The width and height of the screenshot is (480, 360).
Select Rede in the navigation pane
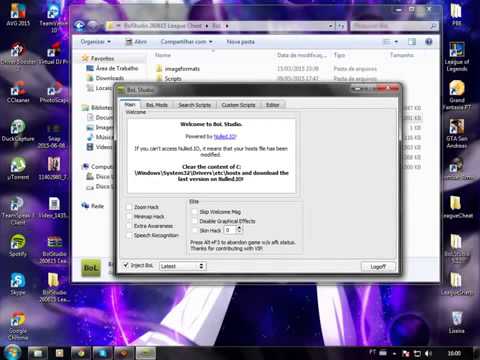[x=93, y=206]
